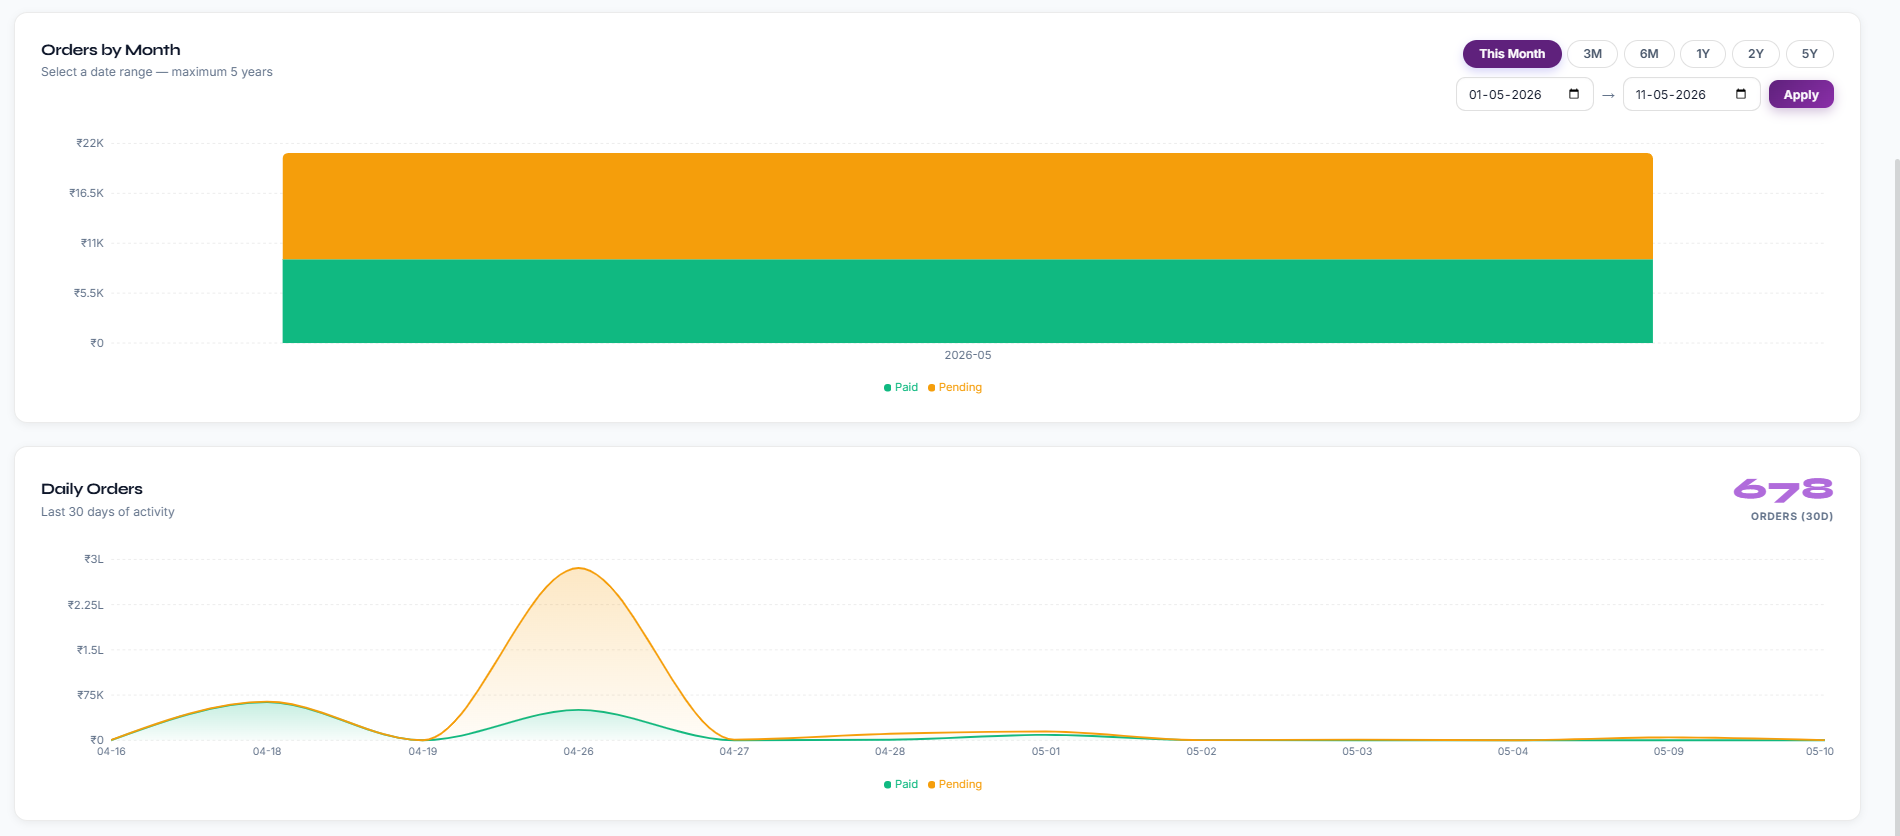Toggle Pending legend in Daily Orders chart
The image size is (1900, 836).
click(x=955, y=784)
